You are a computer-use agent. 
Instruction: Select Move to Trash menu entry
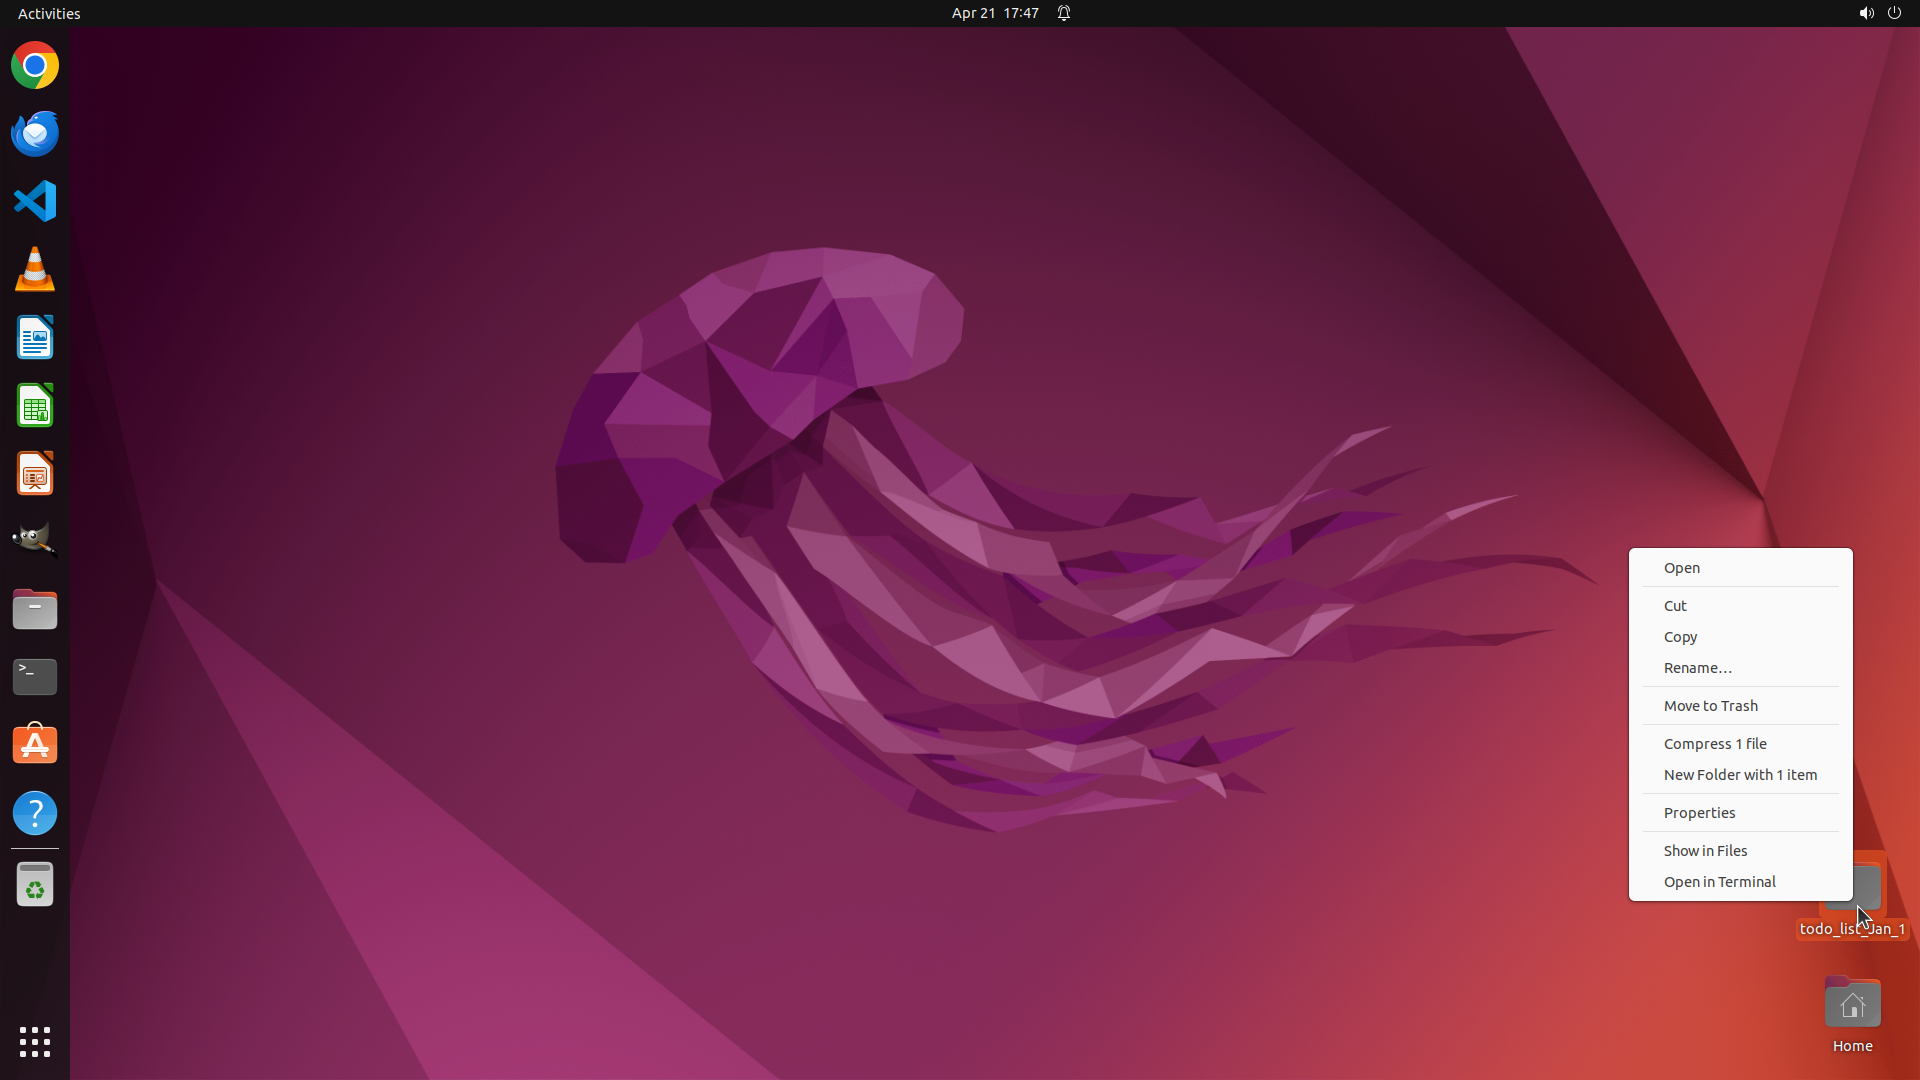(1710, 706)
